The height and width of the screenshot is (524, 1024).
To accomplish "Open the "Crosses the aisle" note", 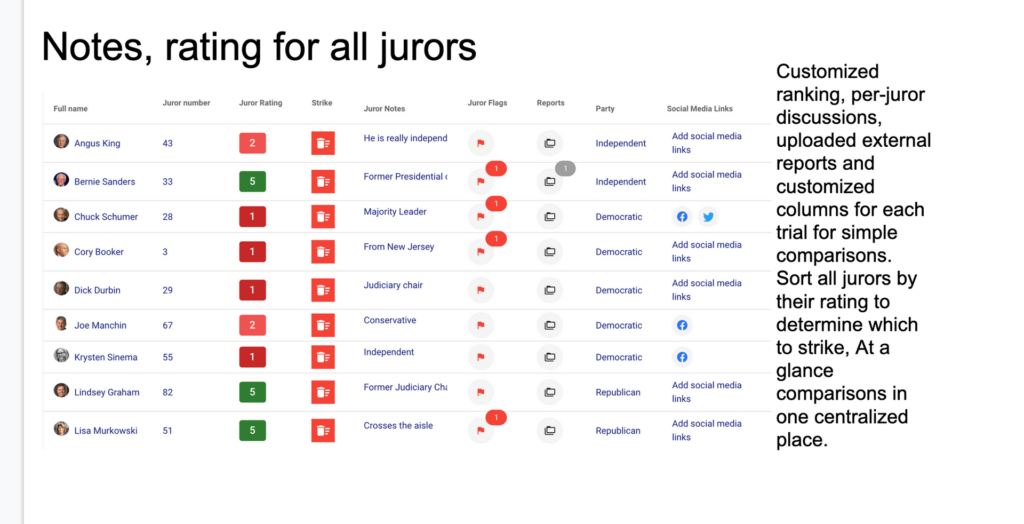I will pyautogui.click(x=398, y=426).
